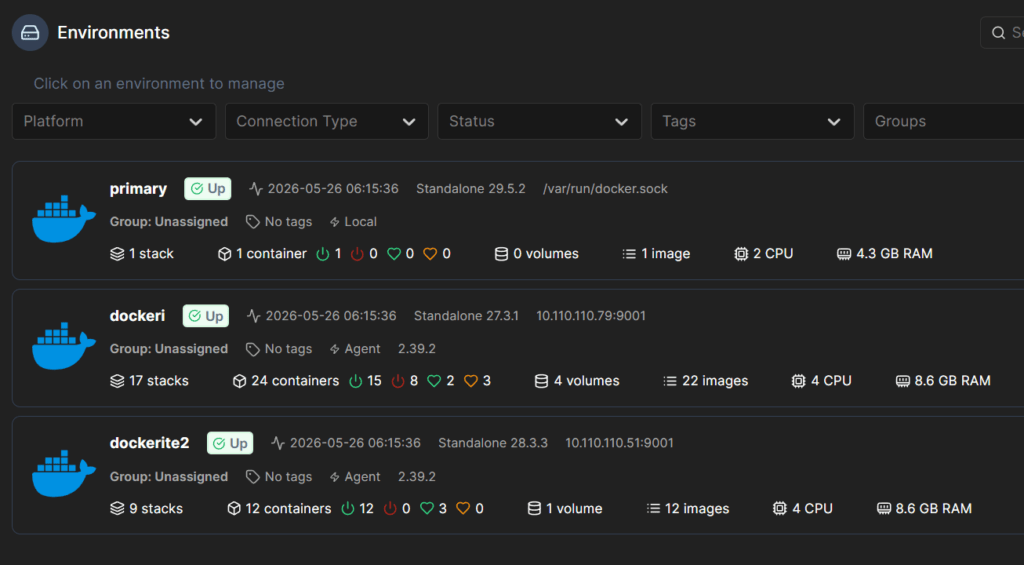Click the tag icon in primary row
This screenshot has height=565, width=1024.
point(253,222)
